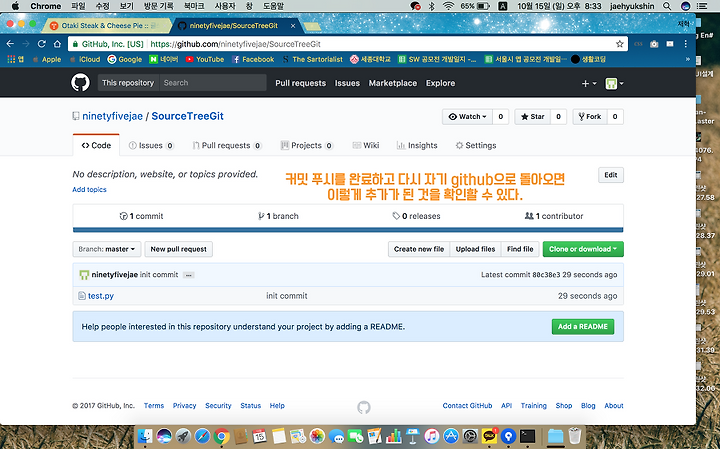Switch to the Wiki tab
This screenshot has height=449, width=720.
[x=366, y=146]
